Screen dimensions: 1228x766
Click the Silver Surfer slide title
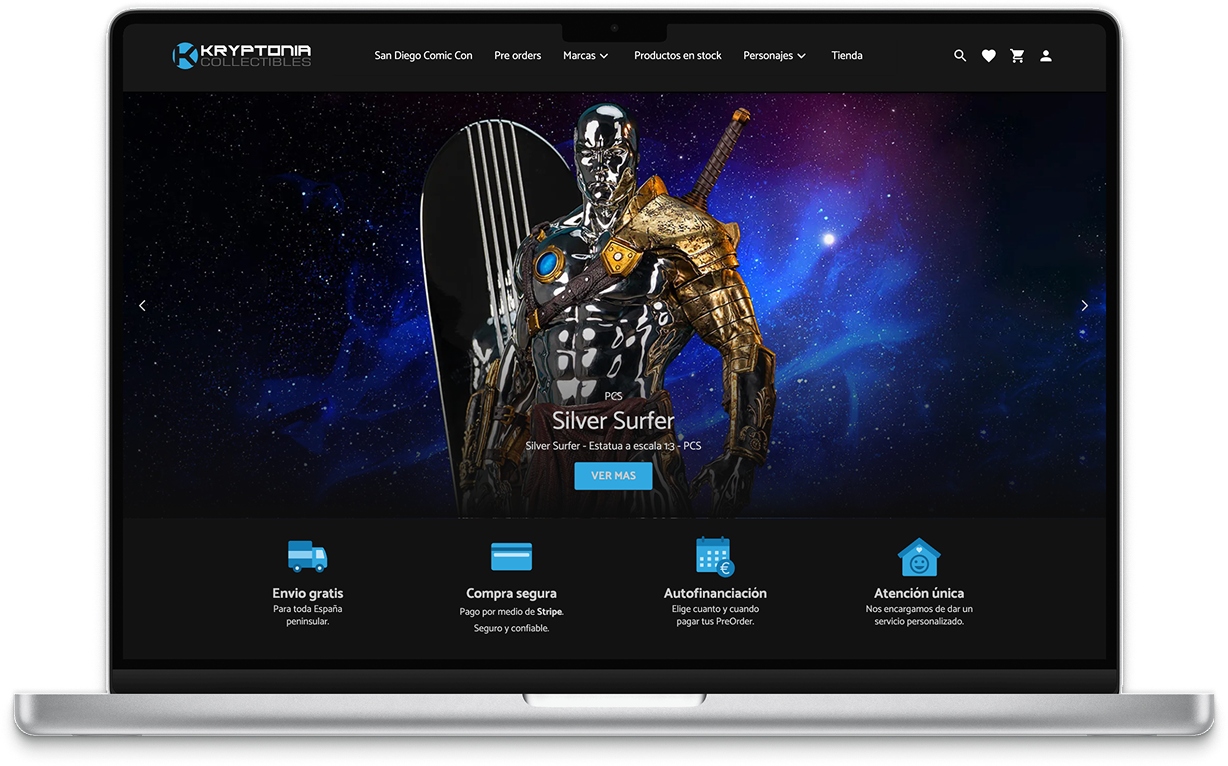tap(613, 421)
